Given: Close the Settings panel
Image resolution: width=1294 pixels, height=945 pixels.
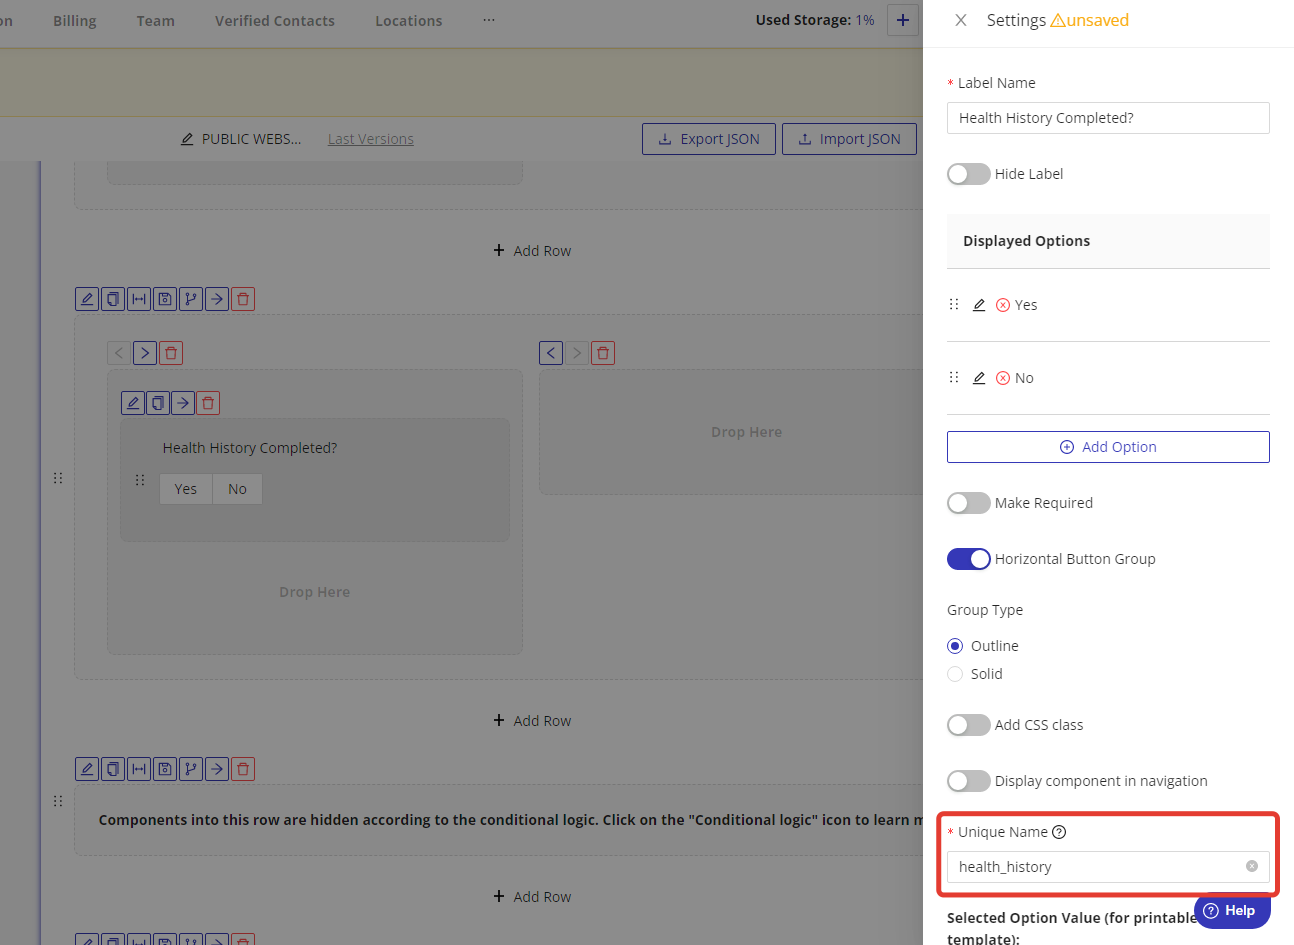Looking at the screenshot, I should (960, 20).
